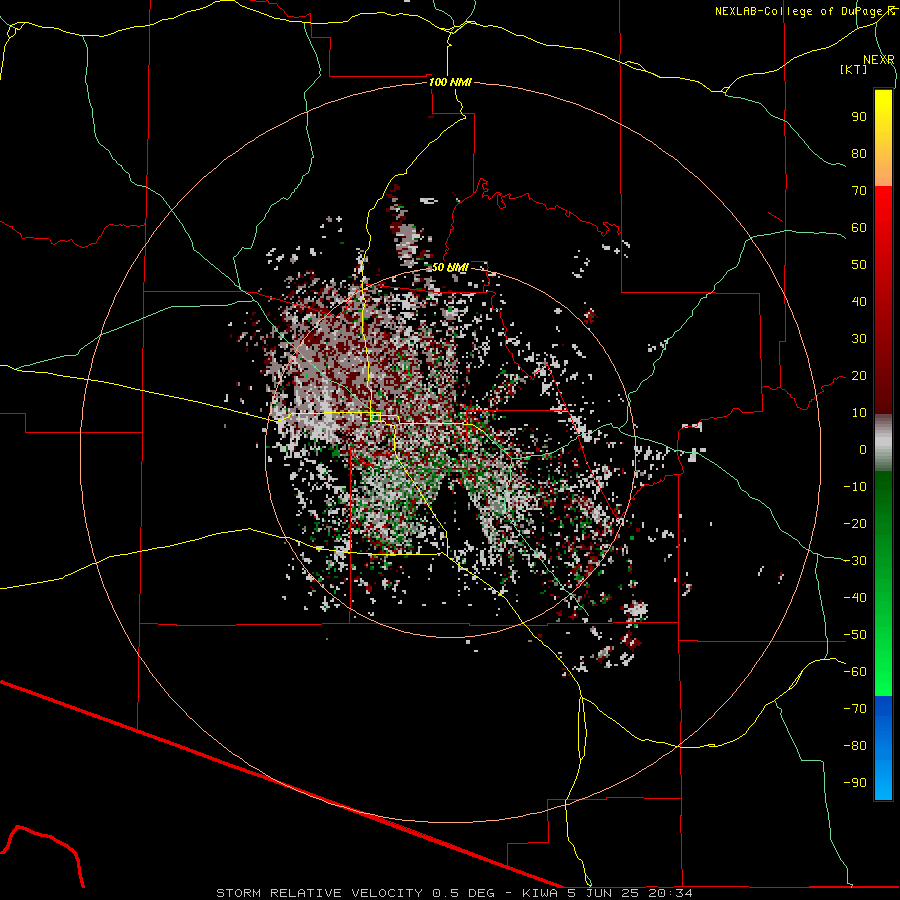Image resolution: width=900 pixels, height=900 pixels.
Task: Click the blue bottom segment of color bar
Action: coord(883,748)
